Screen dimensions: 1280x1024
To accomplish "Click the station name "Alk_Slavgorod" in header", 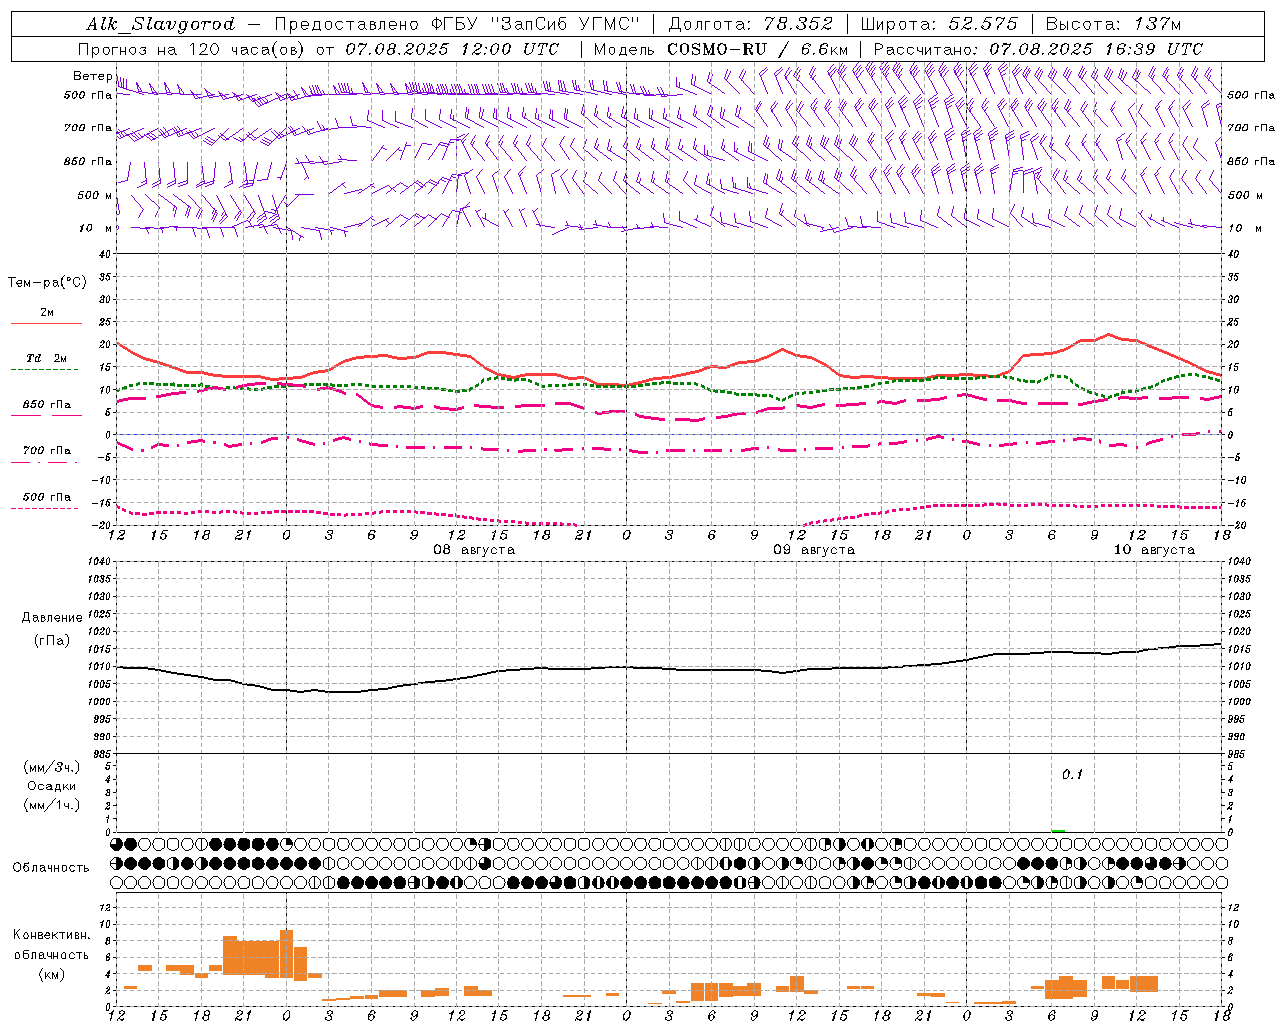I will pos(161,24).
